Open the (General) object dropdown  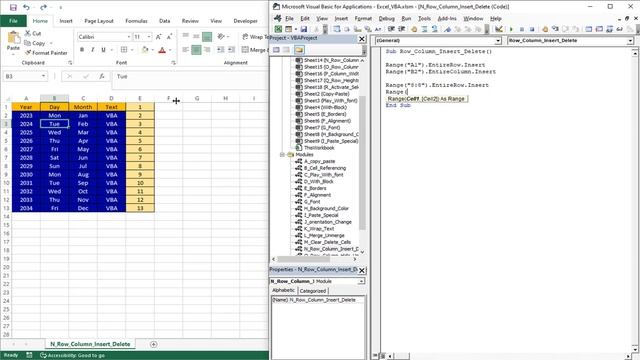tap(498, 41)
